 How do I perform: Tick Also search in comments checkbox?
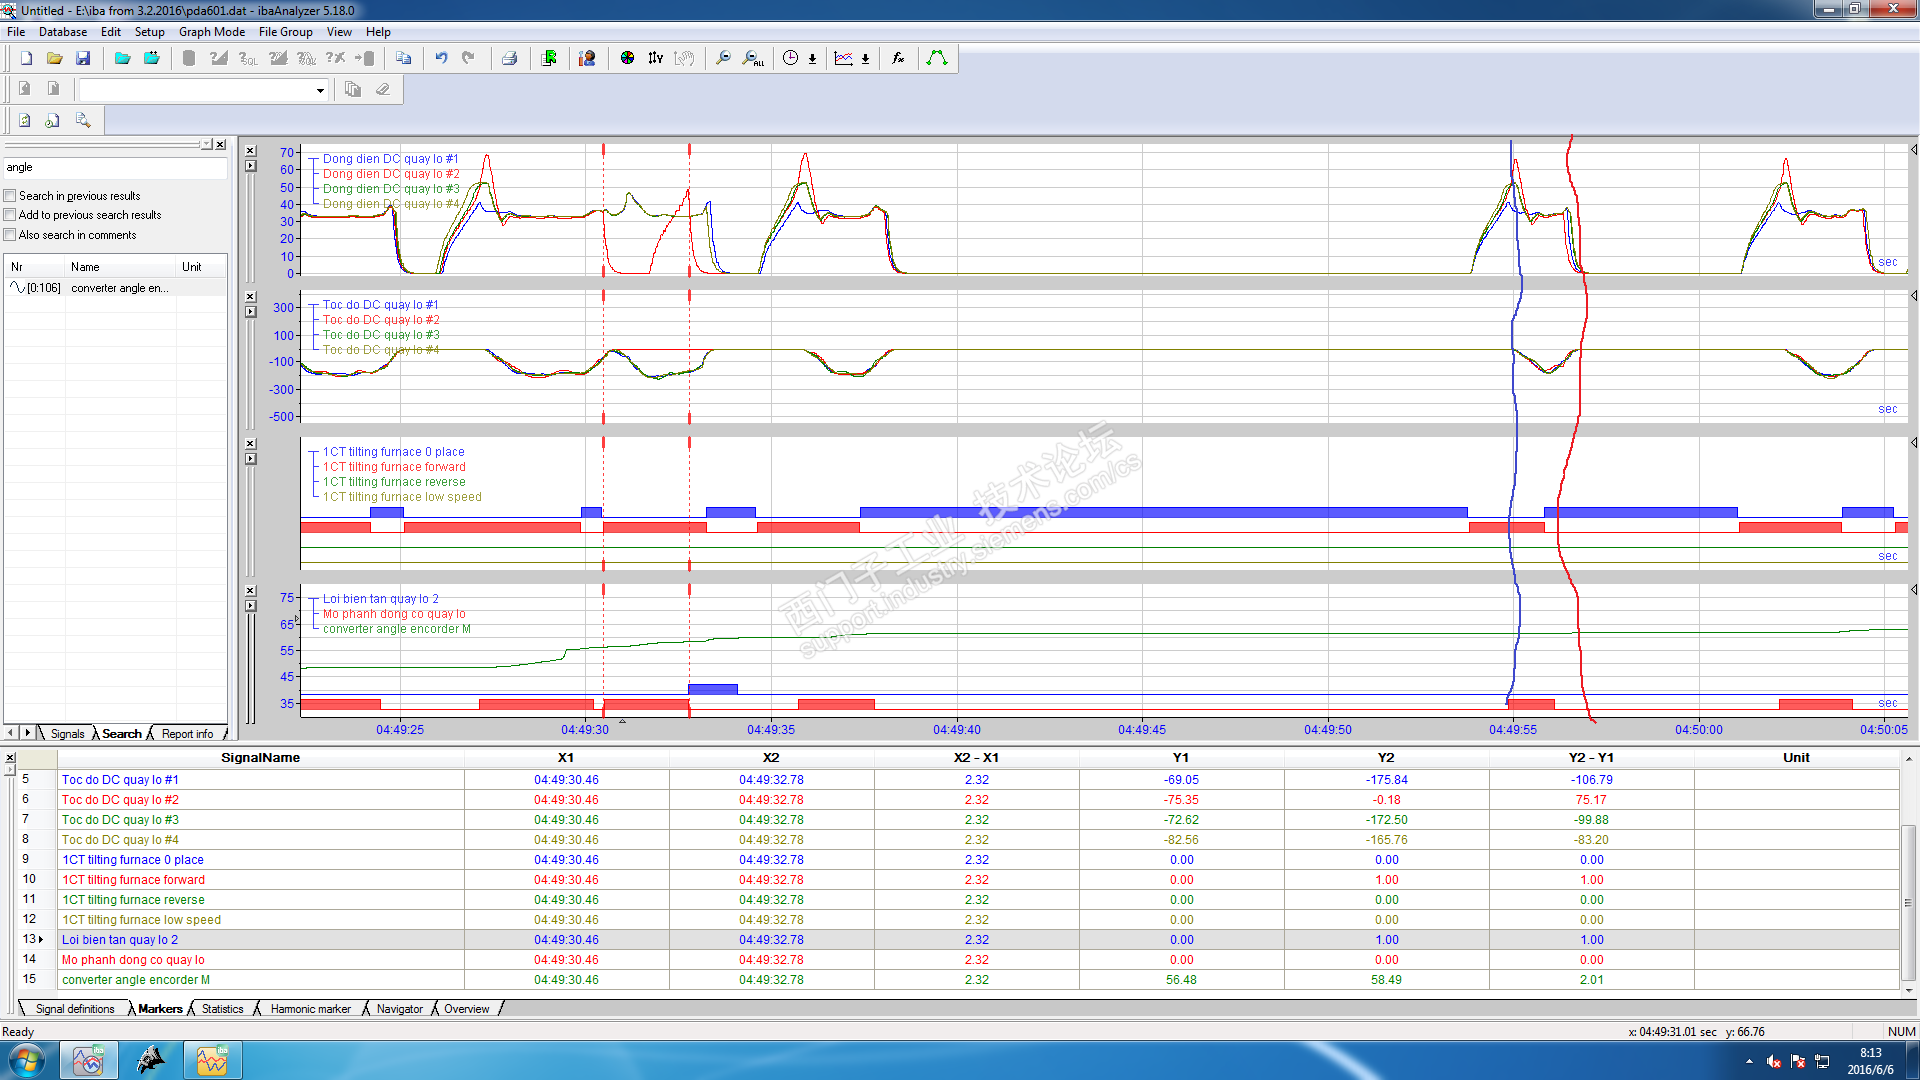point(10,235)
